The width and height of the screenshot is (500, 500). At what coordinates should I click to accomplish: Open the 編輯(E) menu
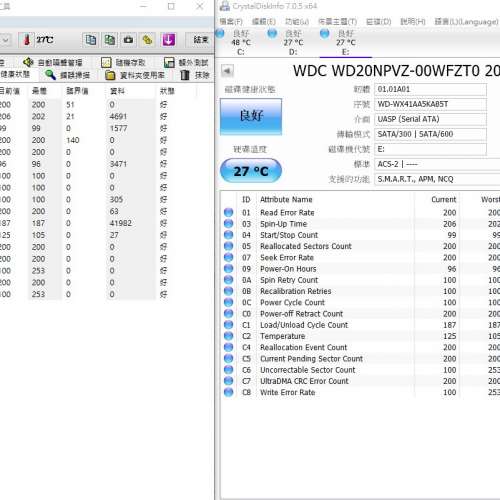click(x=264, y=22)
